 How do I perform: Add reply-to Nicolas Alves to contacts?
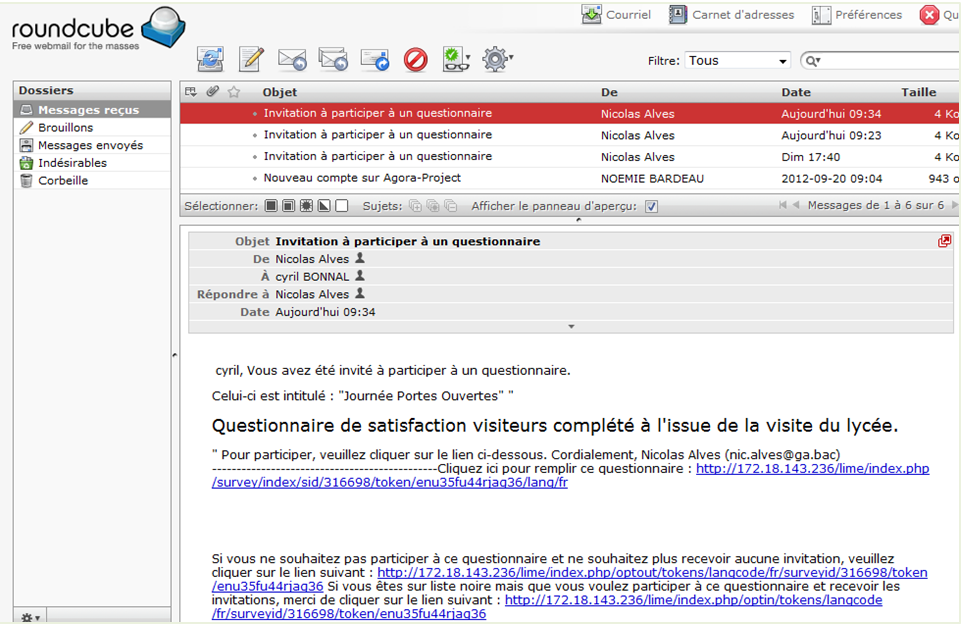coord(360,294)
